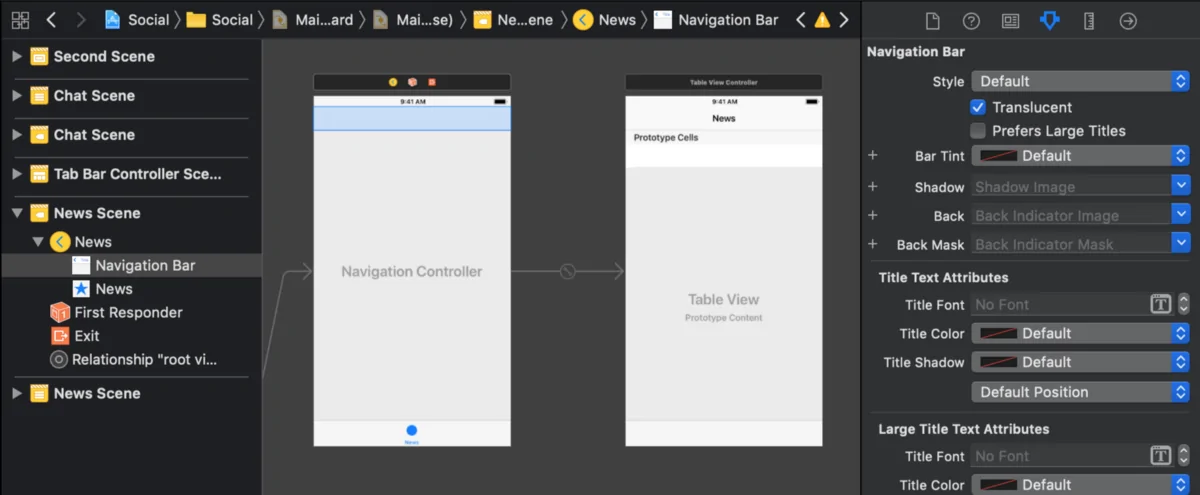This screenshot has width=1200, height=495.
Task: Open the Style dropdown
Action: [1079, 82]
